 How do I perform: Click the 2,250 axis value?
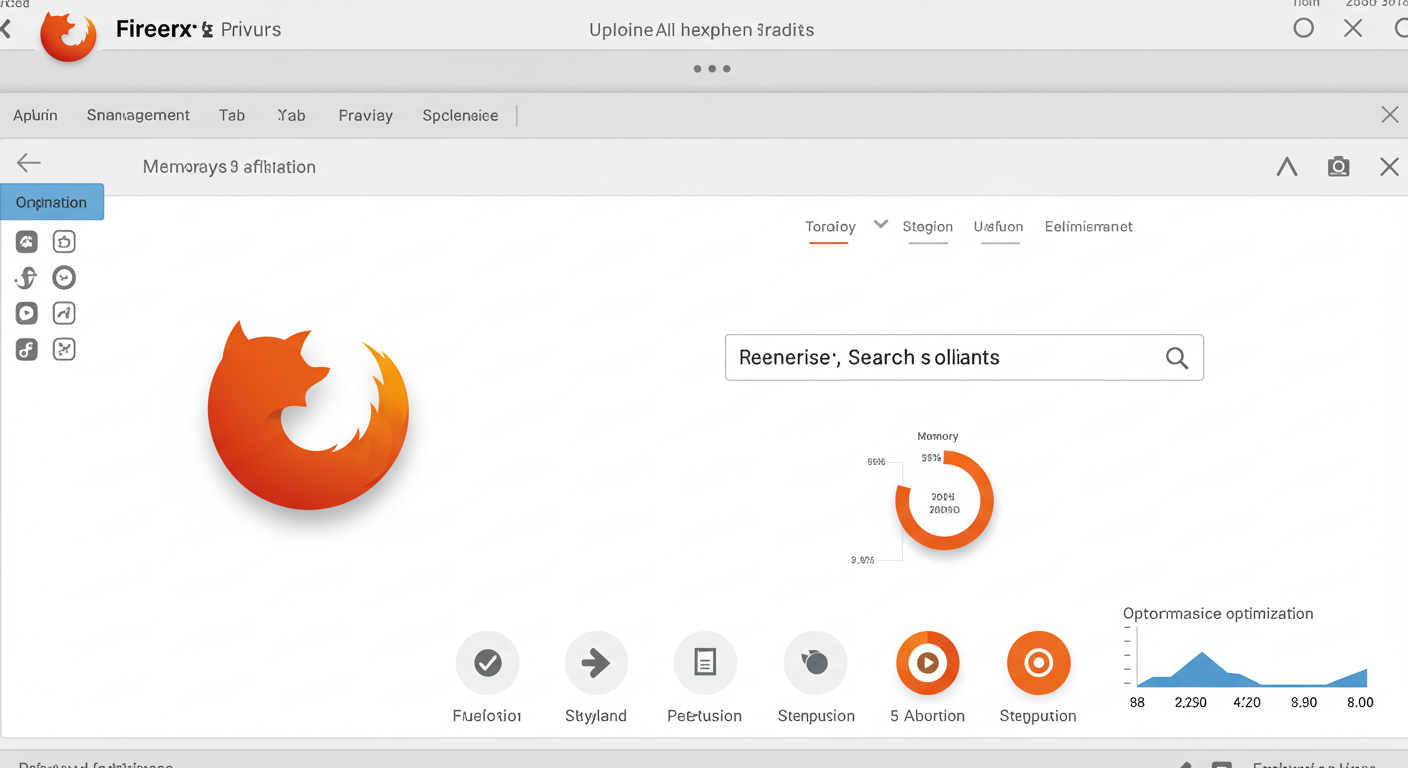tap(1190, 702)
